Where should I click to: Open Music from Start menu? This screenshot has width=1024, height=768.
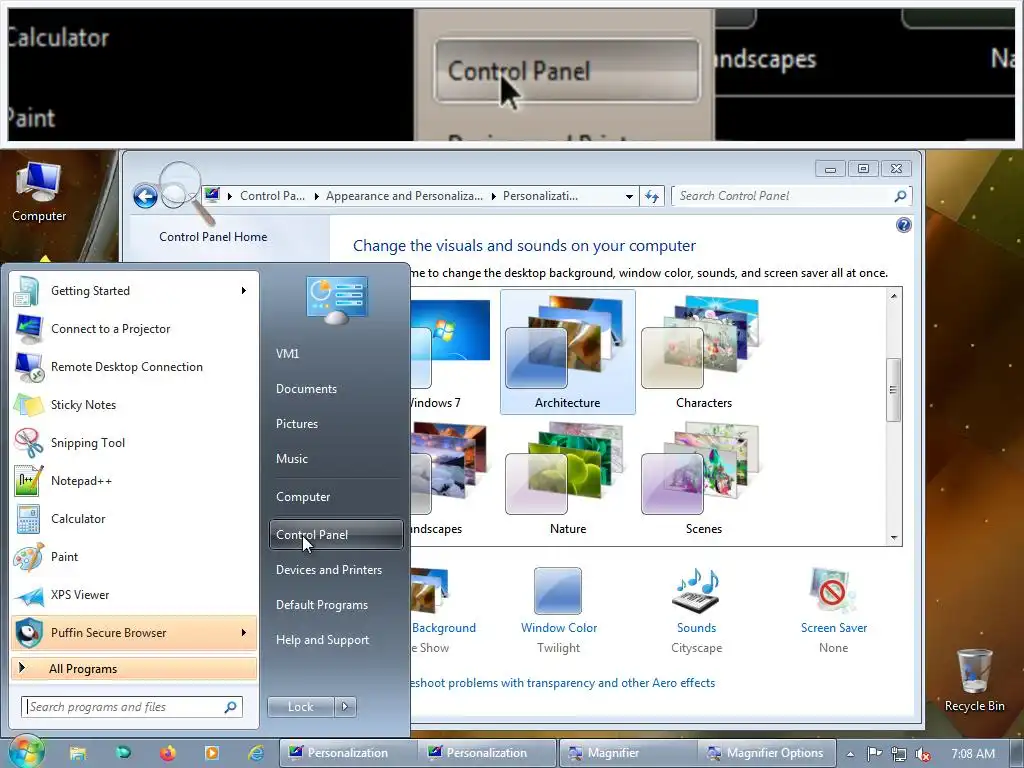(x=291, y=458)
